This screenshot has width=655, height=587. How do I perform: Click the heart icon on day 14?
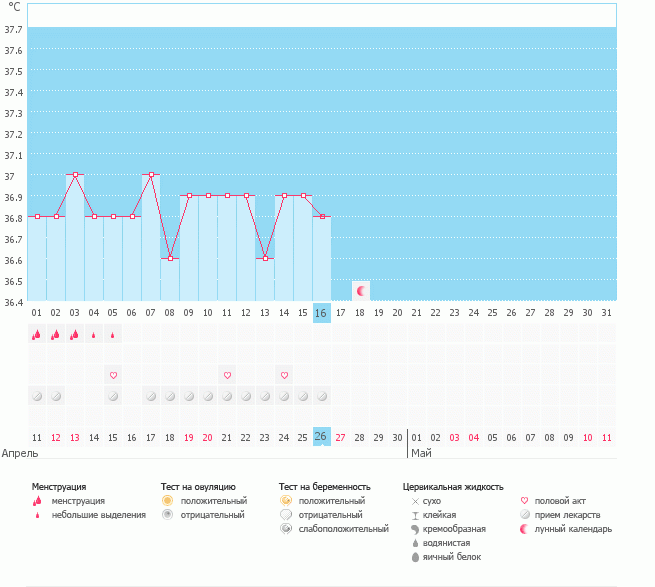click(284, 375)
